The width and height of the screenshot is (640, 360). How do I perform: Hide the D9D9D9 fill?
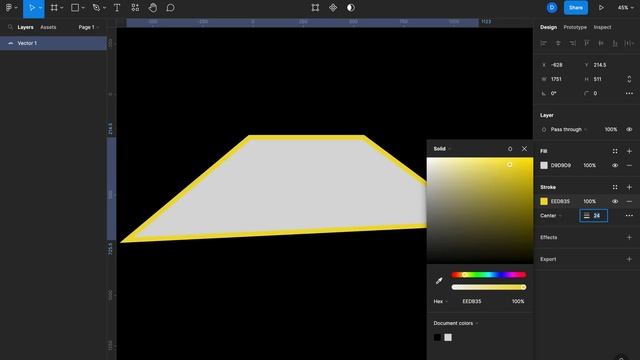point(615,165)
